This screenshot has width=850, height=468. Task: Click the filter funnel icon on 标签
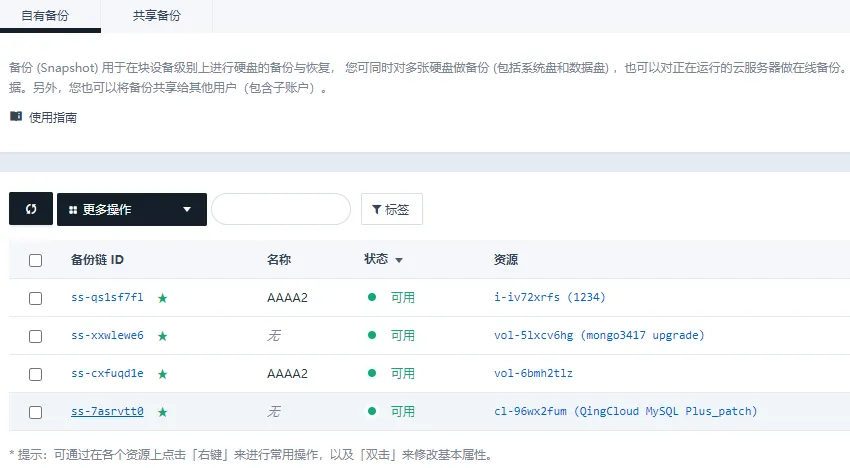click(376, 209)
